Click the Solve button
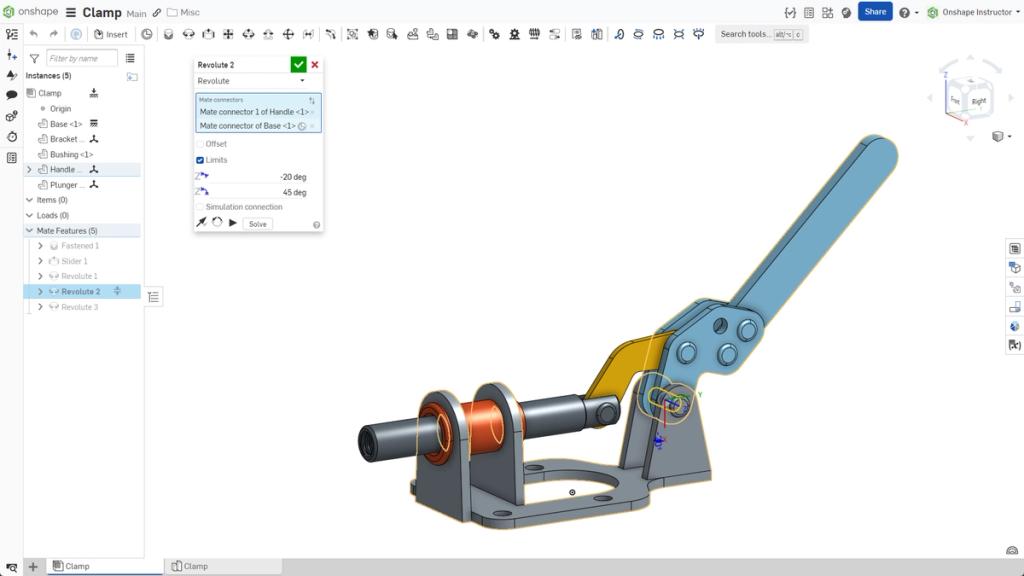1024x576 pixels. pyautogui.click(x=257, y=223)
